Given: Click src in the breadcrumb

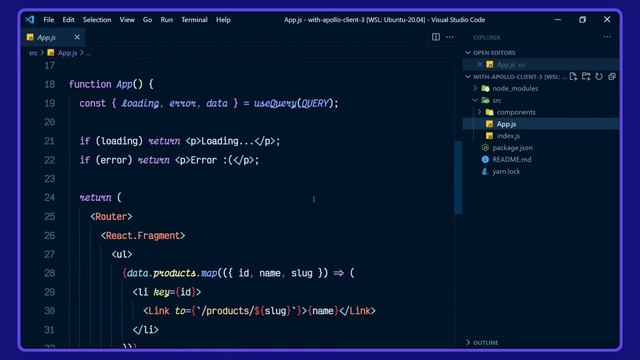Looking at the screenshot, I should coord(33,53).
